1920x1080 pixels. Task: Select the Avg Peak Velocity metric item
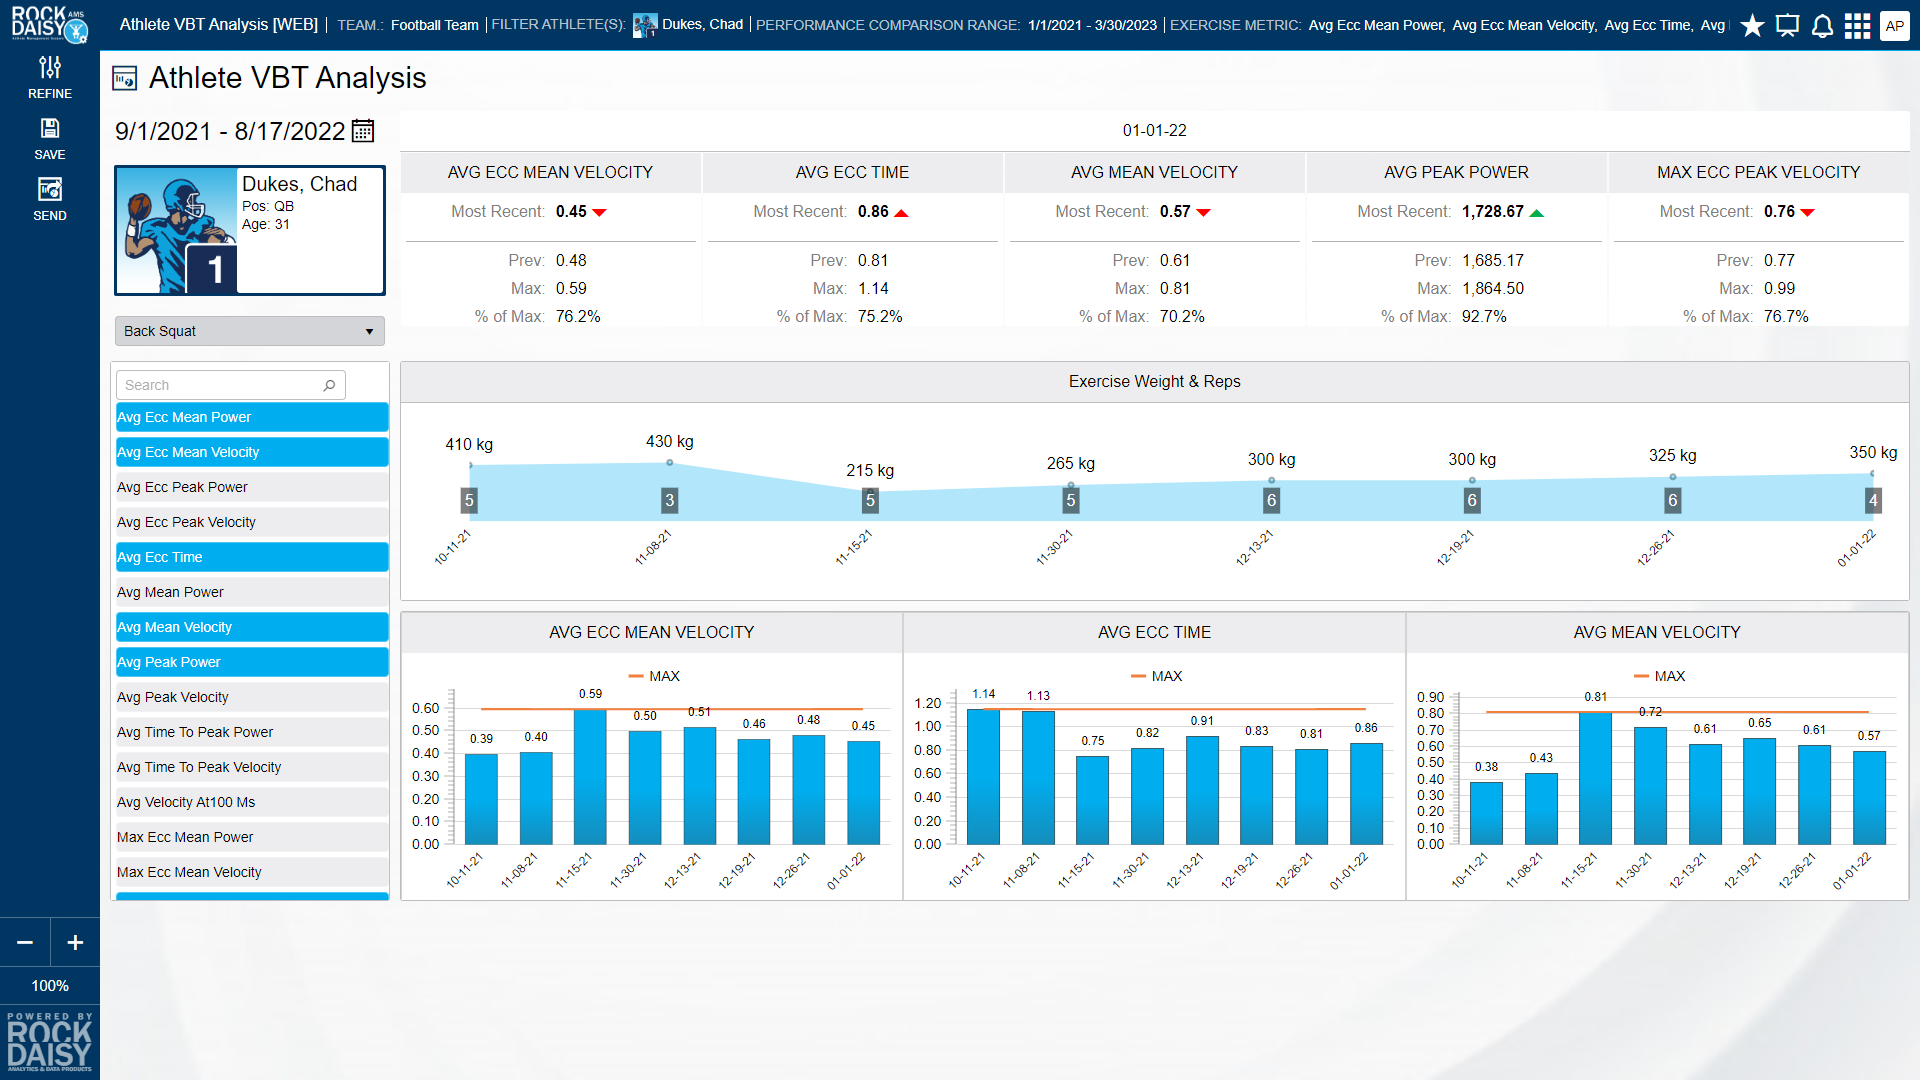[x=251, y=697]
